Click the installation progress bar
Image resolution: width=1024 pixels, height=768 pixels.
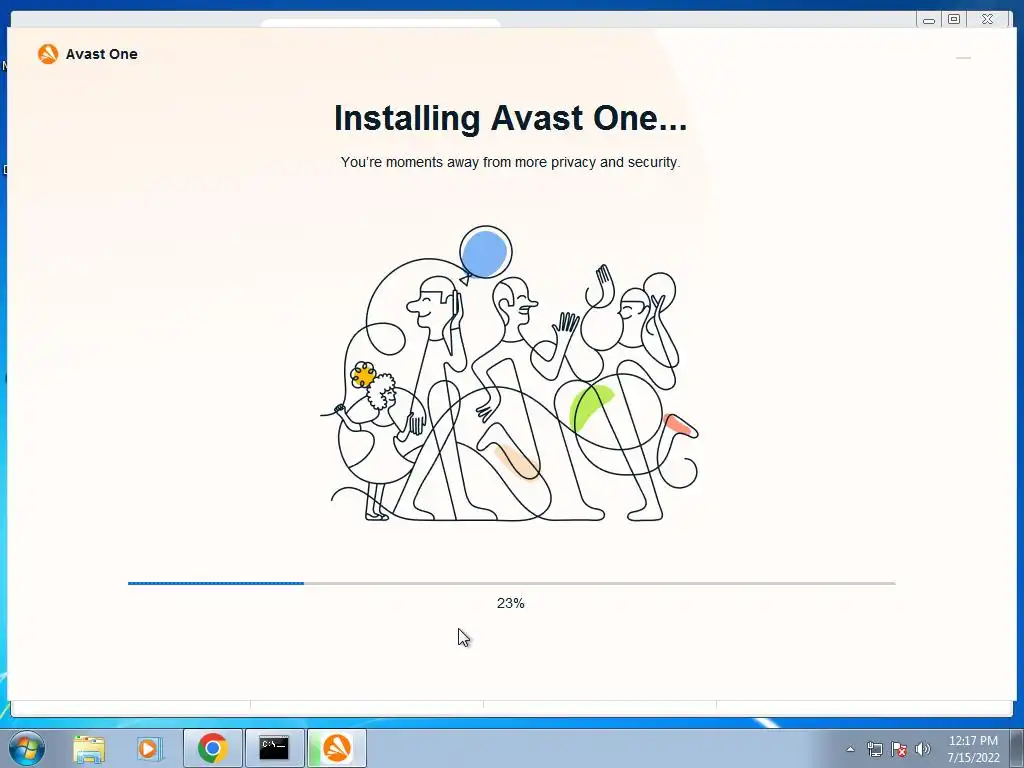tap(511, 583)
